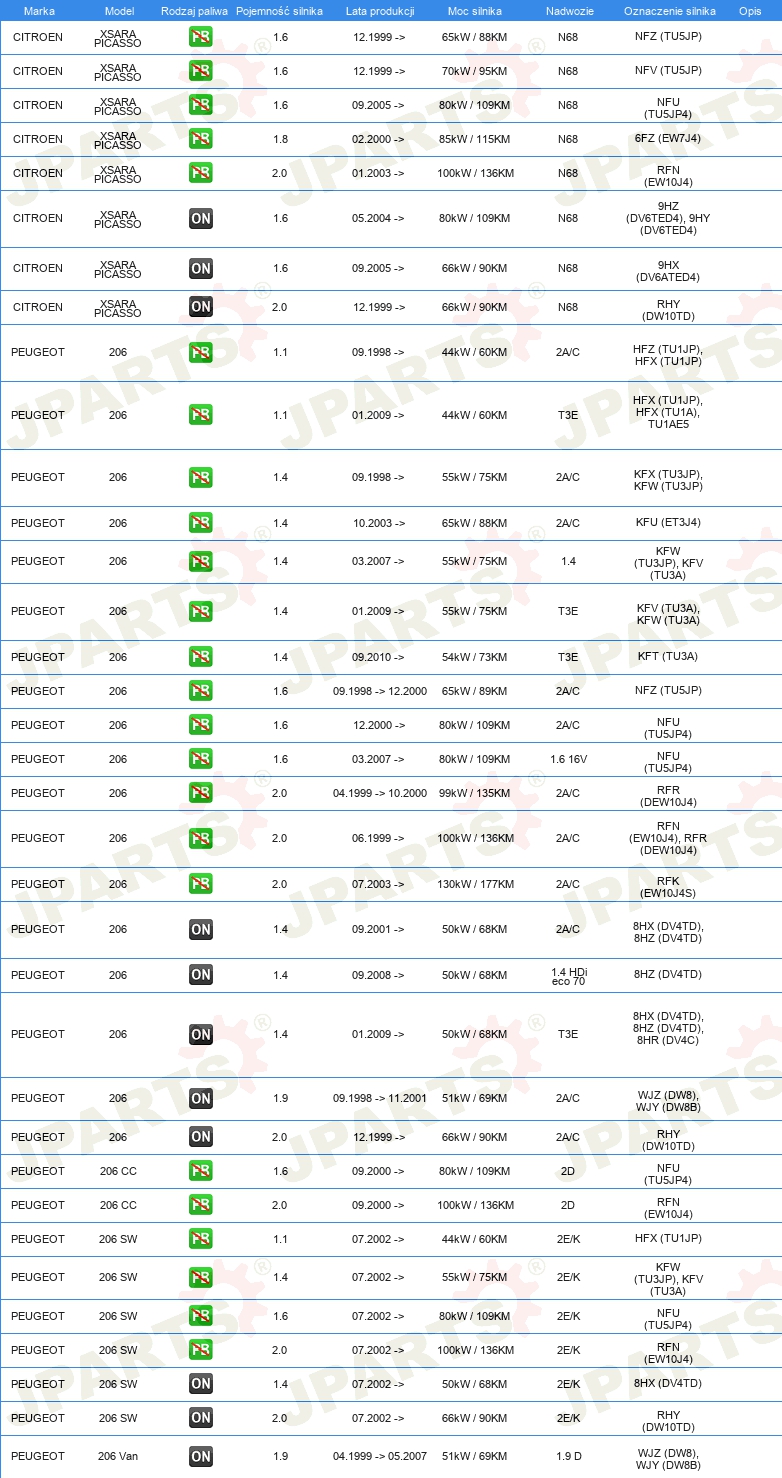The width and height of the screenshot is (782, 1478).
Task: Click PB icon in Citroen 2.0 100kW/136KM row
Action: point(201,173)
